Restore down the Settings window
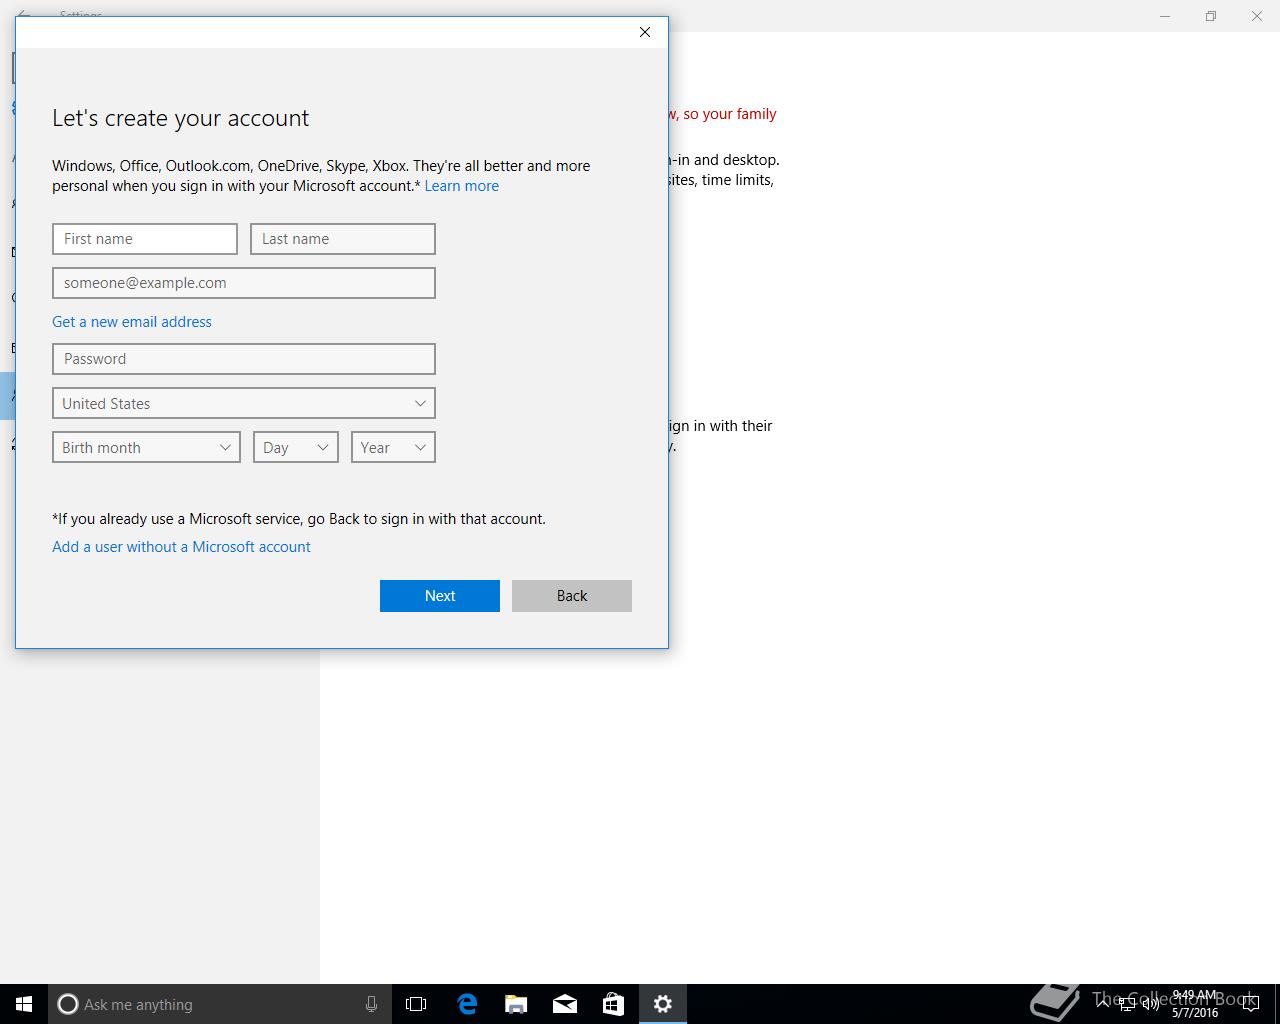This screenshot has width=1280, height=1024. point(1211,16)
